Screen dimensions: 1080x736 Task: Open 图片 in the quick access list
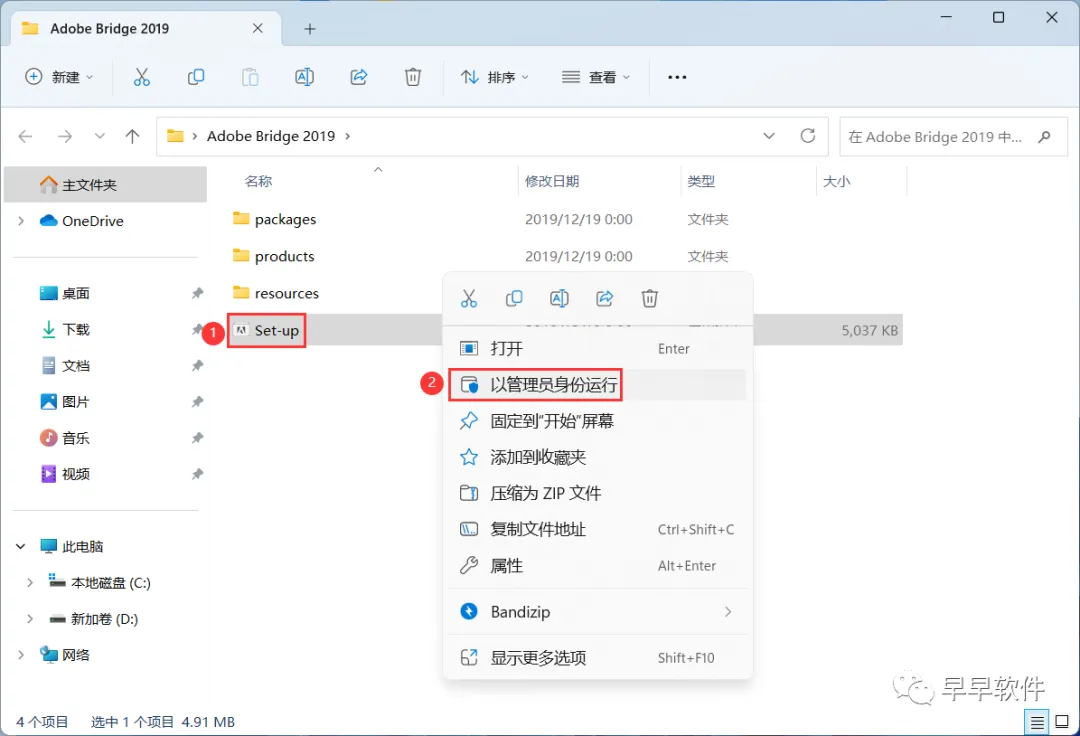tap(65, 402)
